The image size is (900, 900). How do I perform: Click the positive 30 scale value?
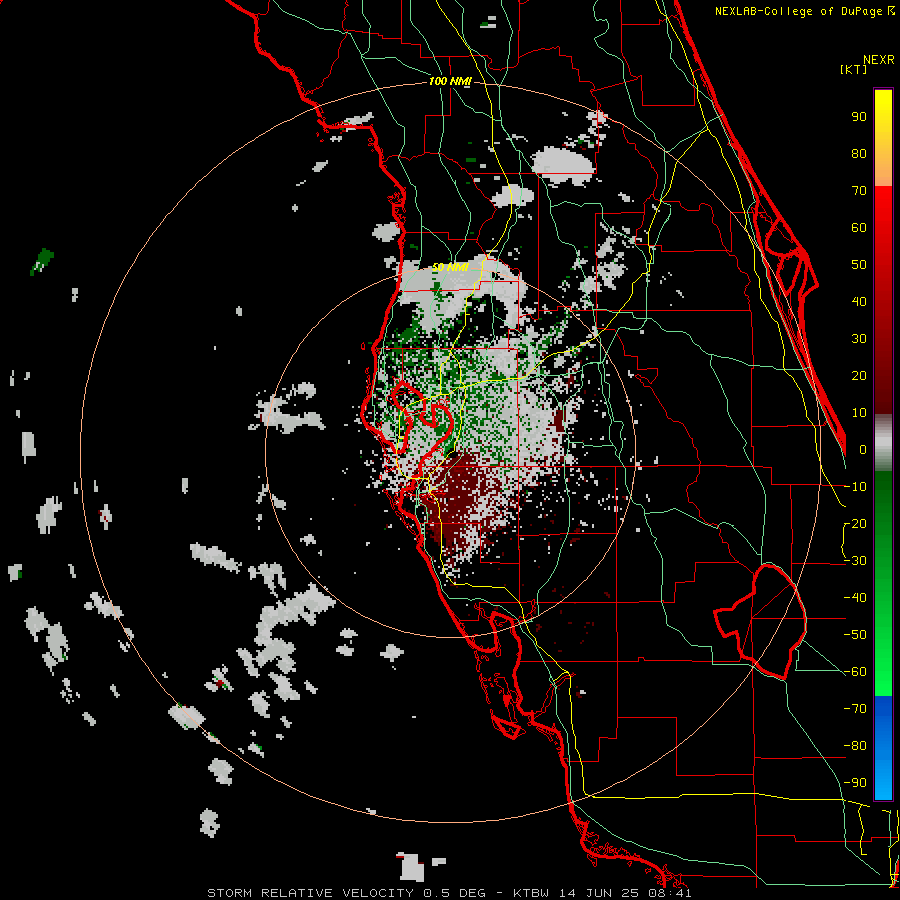(859, 339)
